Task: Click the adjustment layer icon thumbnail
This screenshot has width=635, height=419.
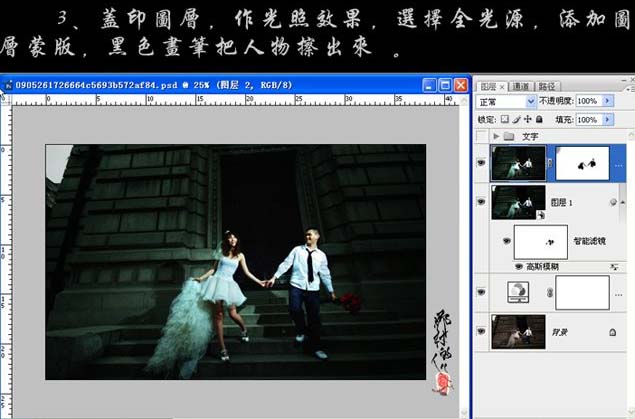Action: pos(518,292)
